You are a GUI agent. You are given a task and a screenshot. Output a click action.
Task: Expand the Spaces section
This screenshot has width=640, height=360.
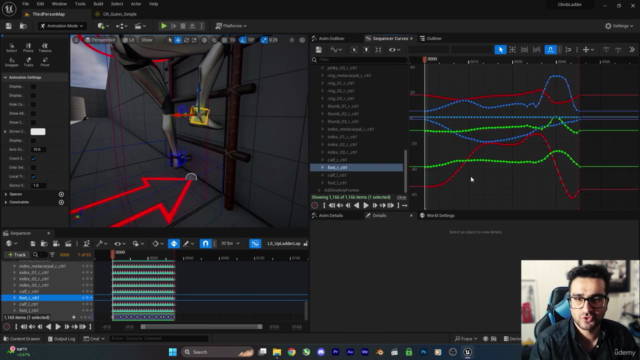click(6, 194)
